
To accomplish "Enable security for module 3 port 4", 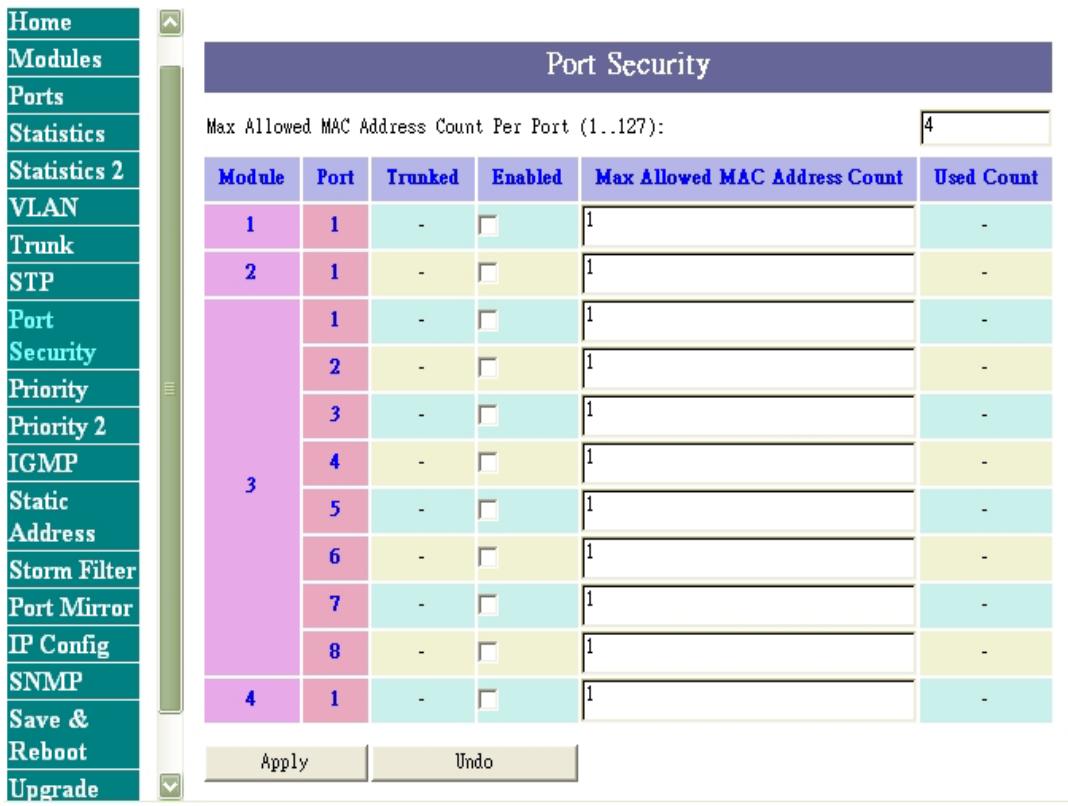I will [488, 463].
